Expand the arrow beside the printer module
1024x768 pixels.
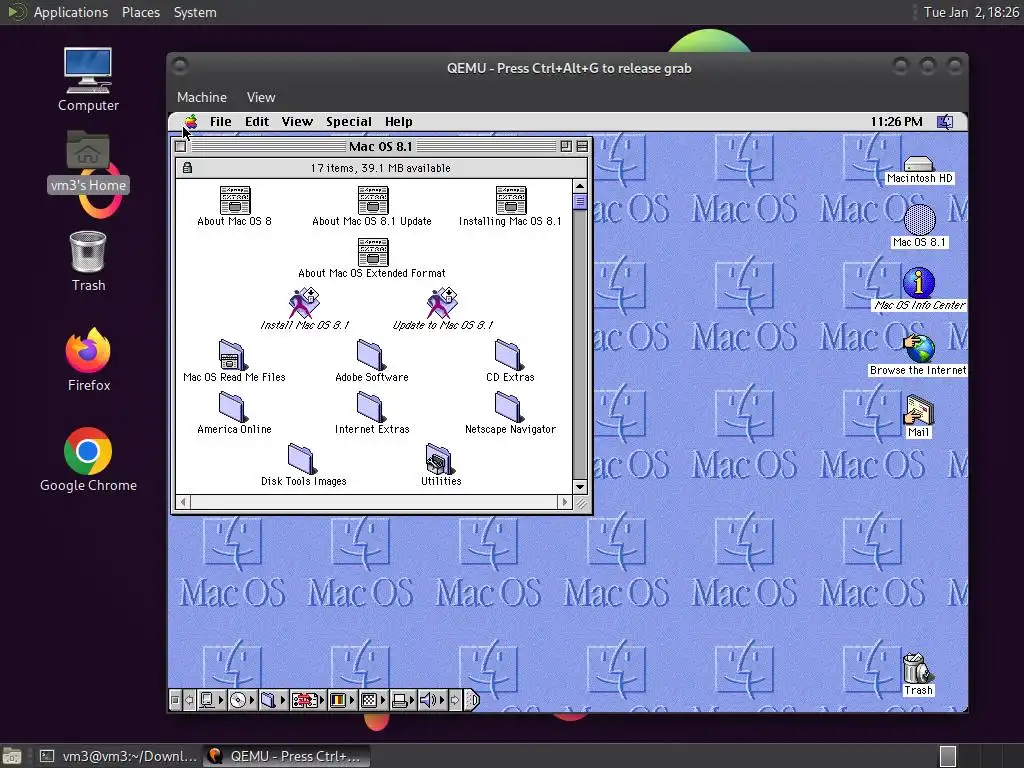click(x=413, y=701)
